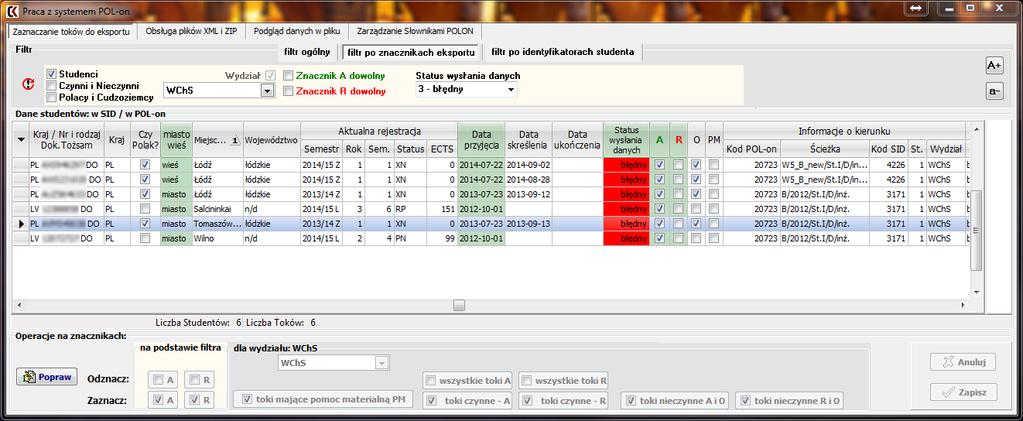
Task: Toggle R marker checkbox in Tomaszów row
Action: 679,224
